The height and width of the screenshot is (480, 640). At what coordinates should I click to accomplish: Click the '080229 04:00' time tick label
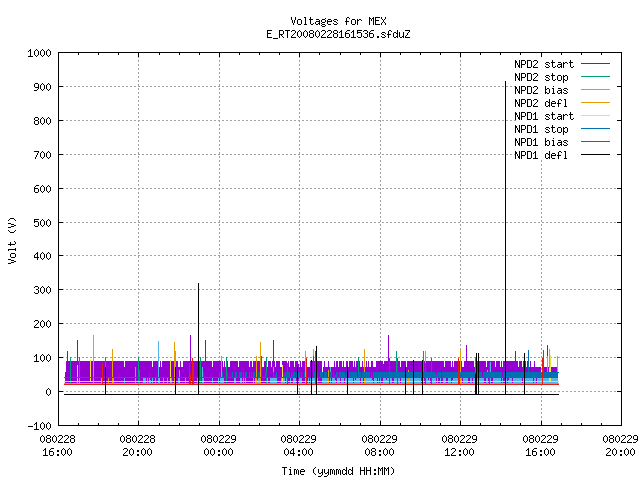298,446
